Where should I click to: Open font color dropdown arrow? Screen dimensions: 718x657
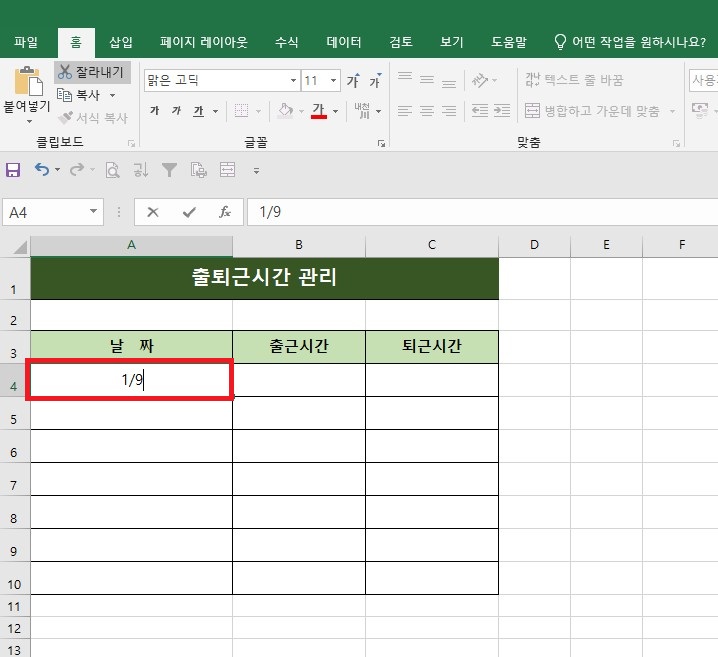point(336,111)
